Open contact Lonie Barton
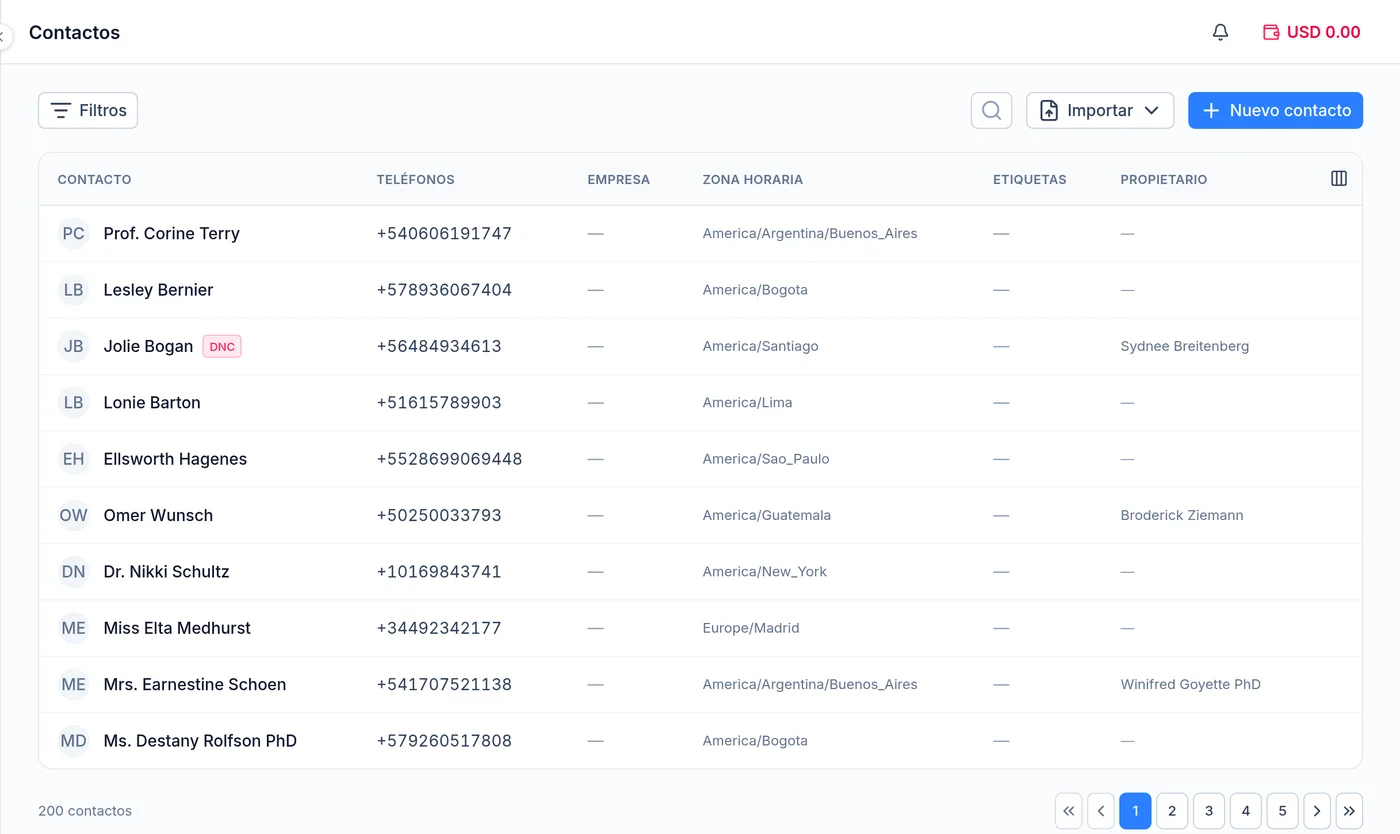1400x834 pixels. 152,403
